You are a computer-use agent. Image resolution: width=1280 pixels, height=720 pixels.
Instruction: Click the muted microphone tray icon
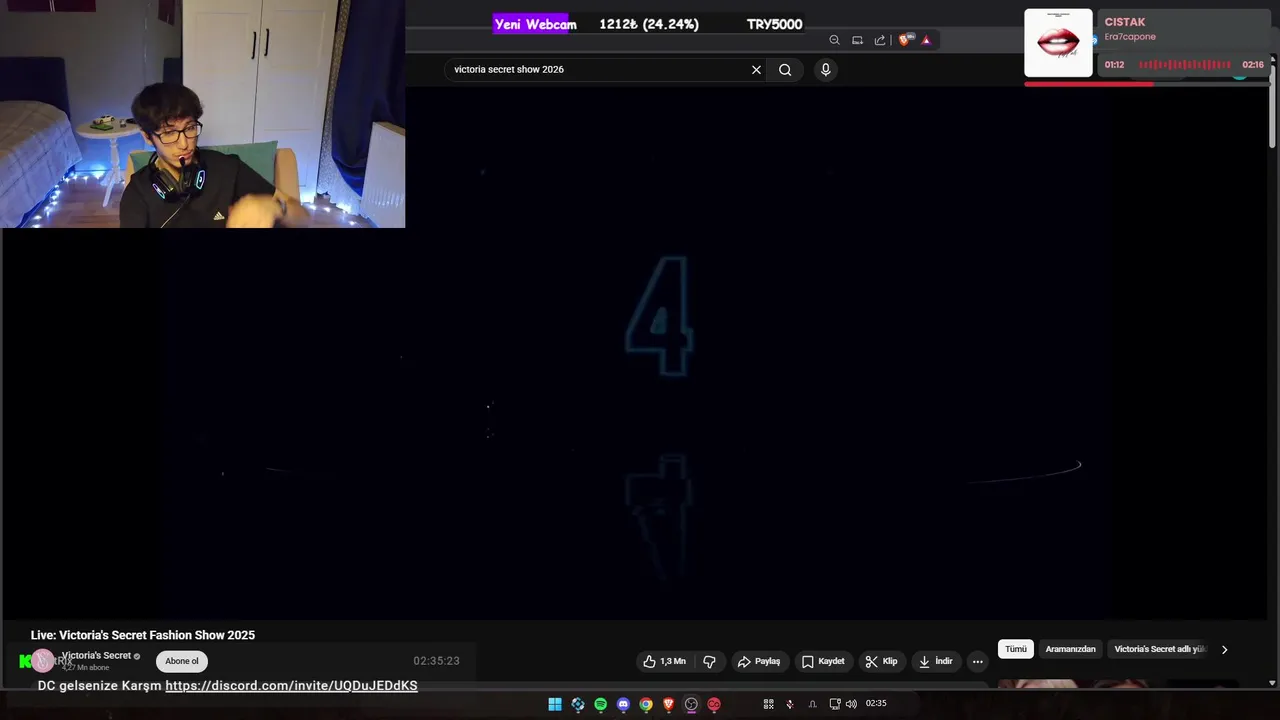pos(790,704)
